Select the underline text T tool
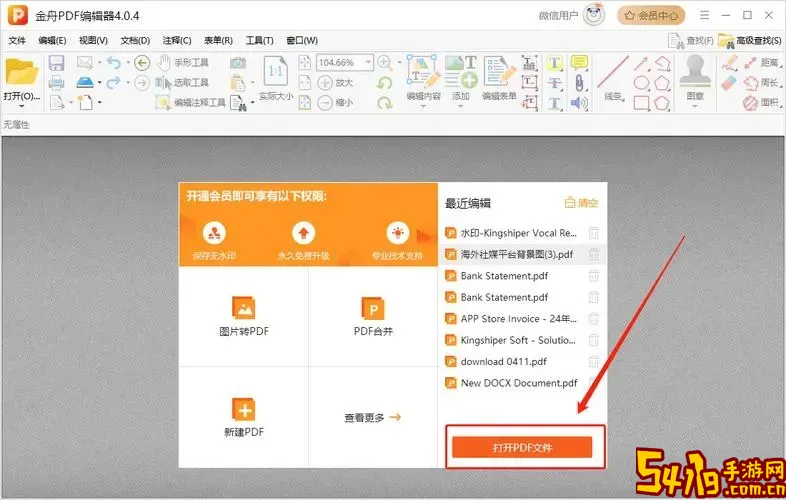Screen dimensions: 786x500 [554, 103]
